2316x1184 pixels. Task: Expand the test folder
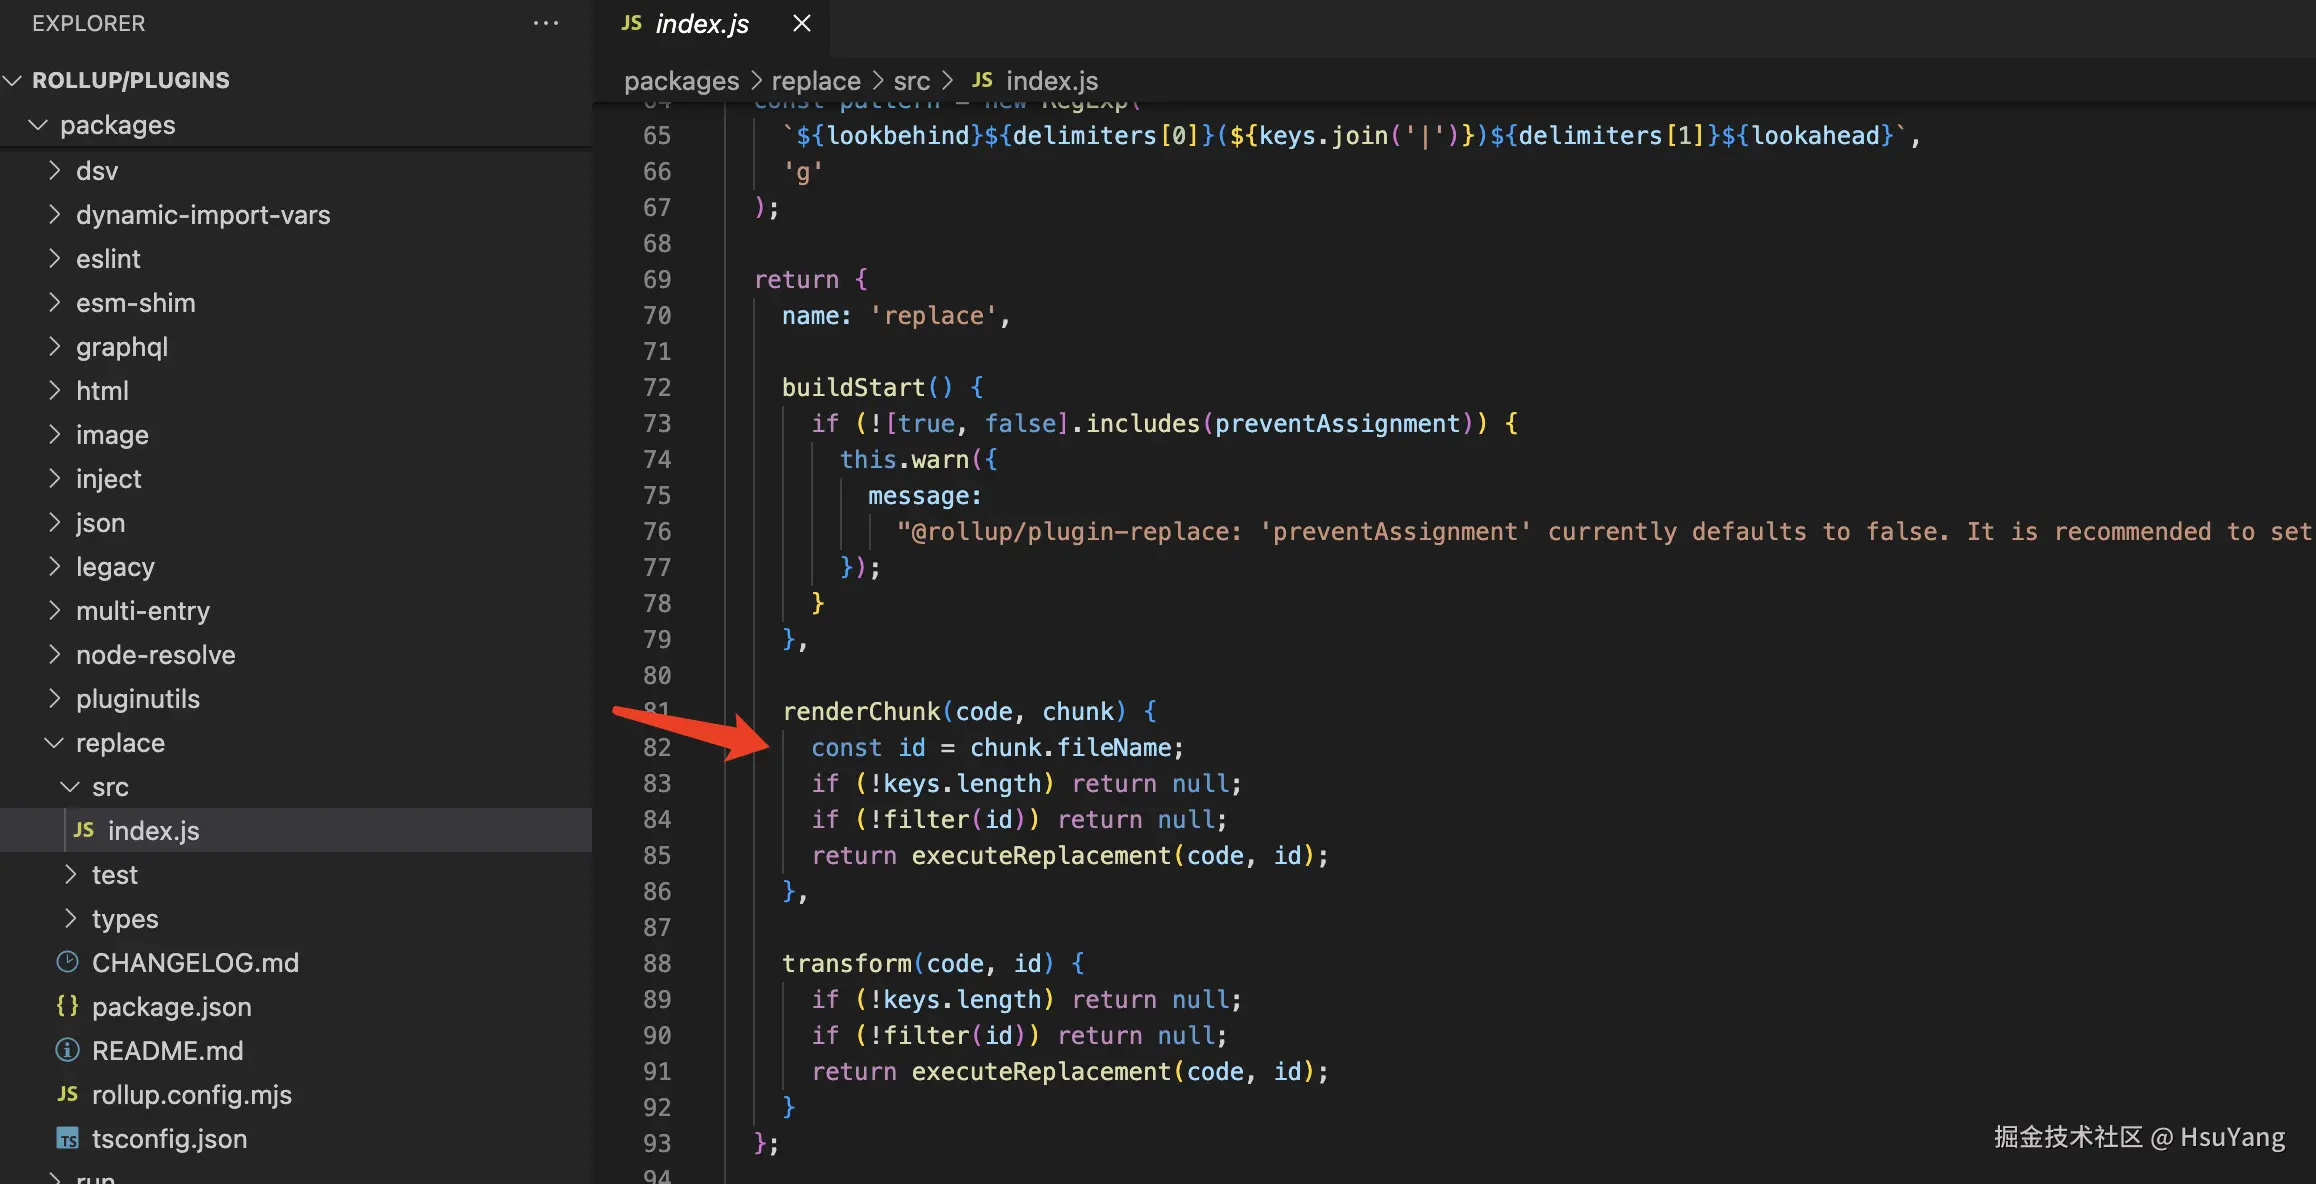click(x=70, y=875)
